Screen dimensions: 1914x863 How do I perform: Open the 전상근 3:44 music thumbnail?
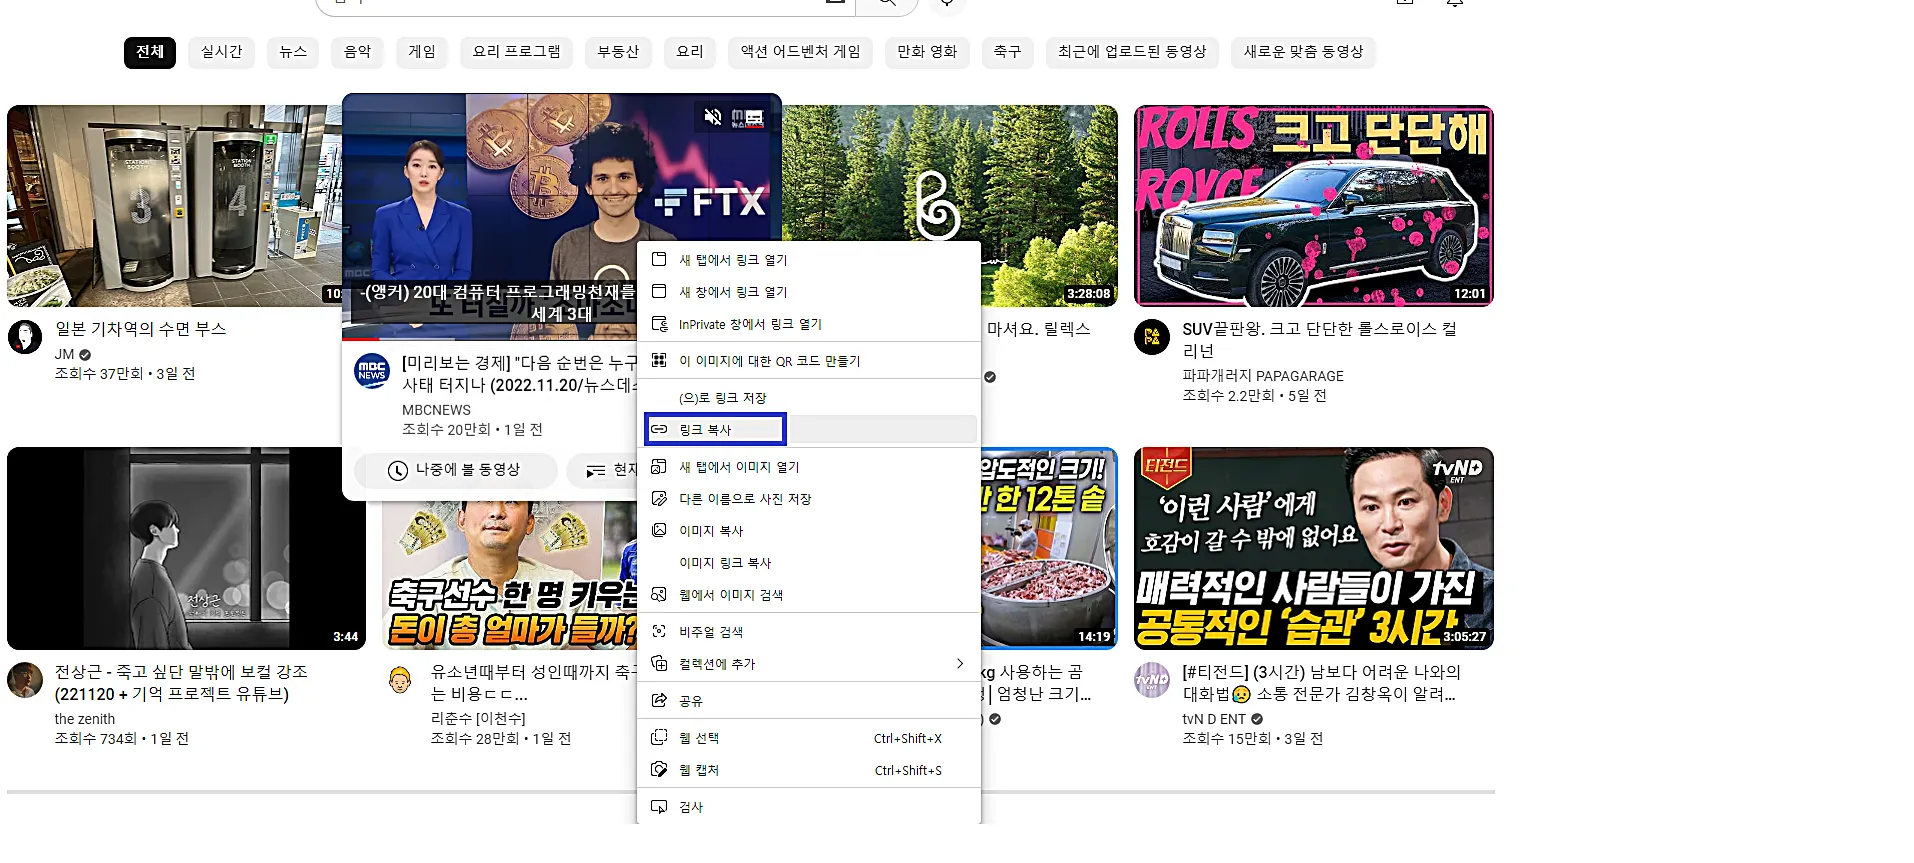click(186, 548)
